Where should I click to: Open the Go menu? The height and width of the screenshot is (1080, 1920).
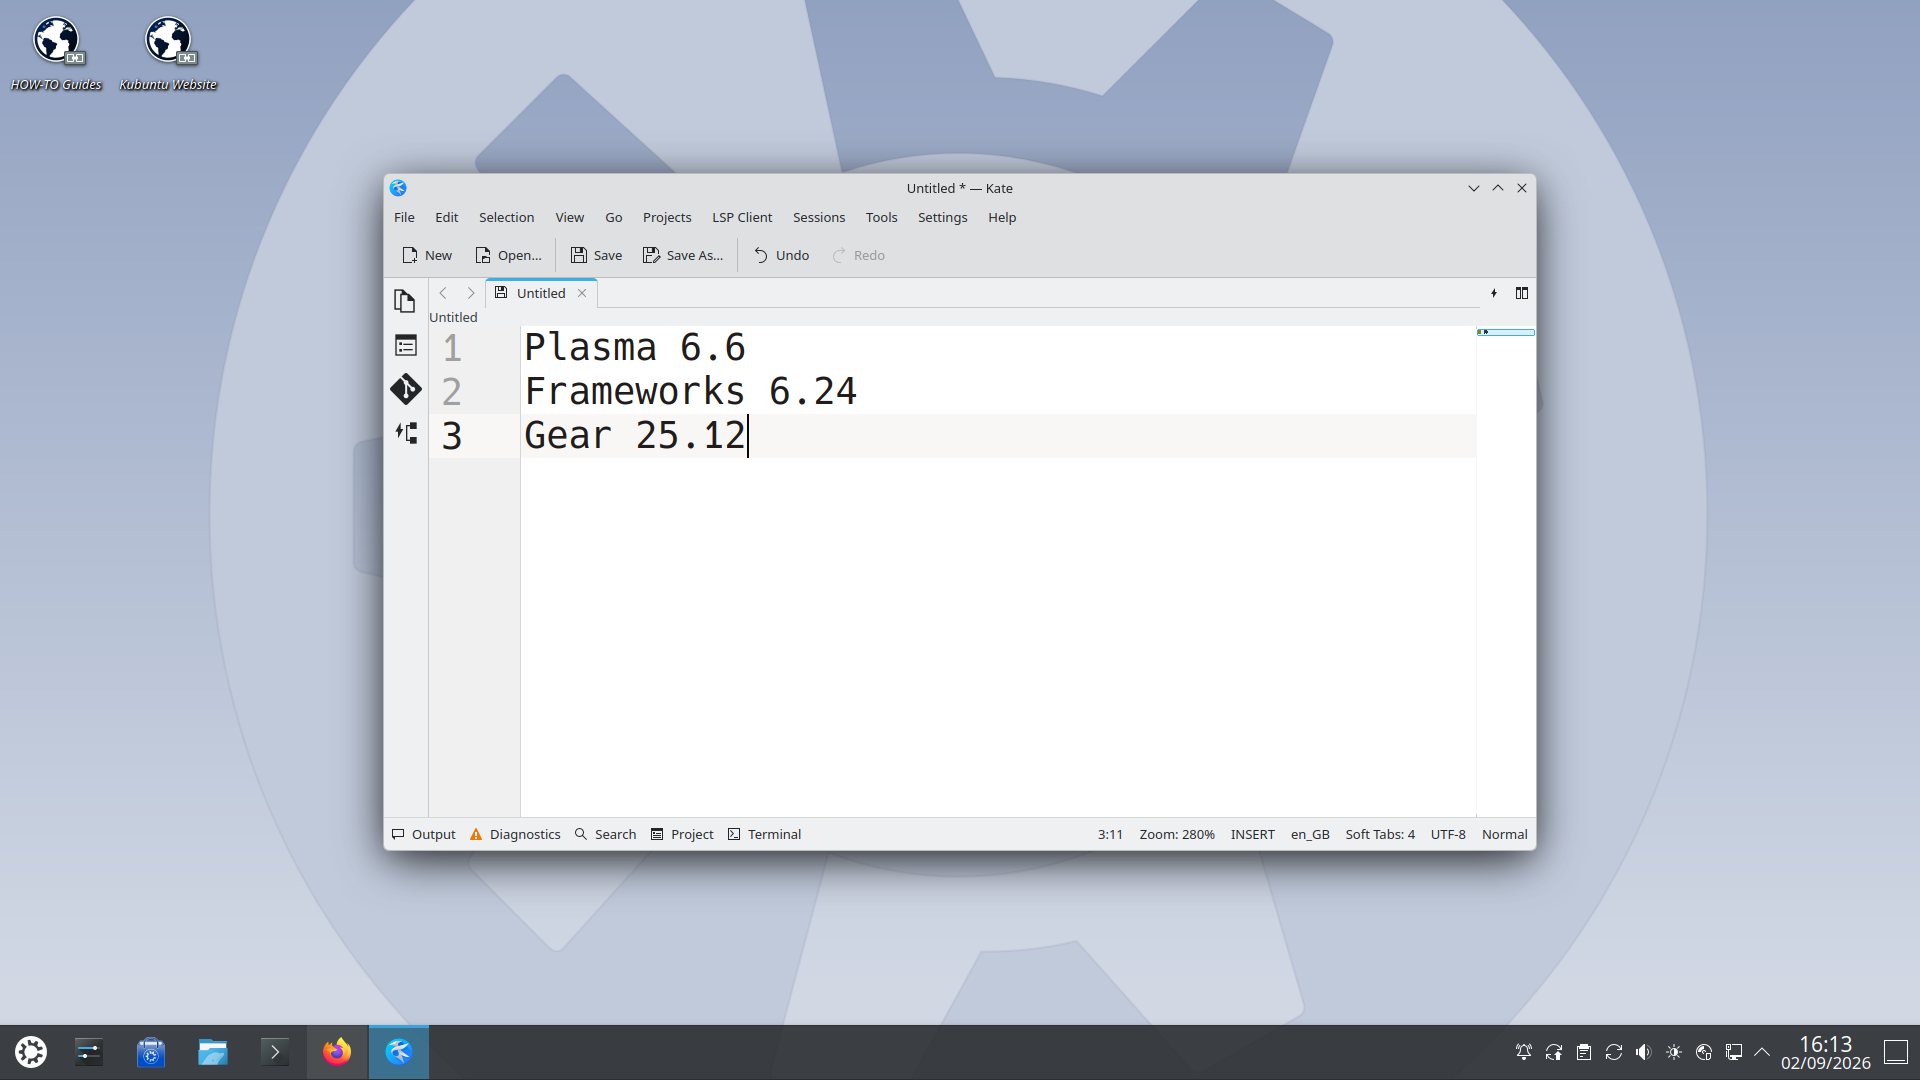[x=613, y=217]
